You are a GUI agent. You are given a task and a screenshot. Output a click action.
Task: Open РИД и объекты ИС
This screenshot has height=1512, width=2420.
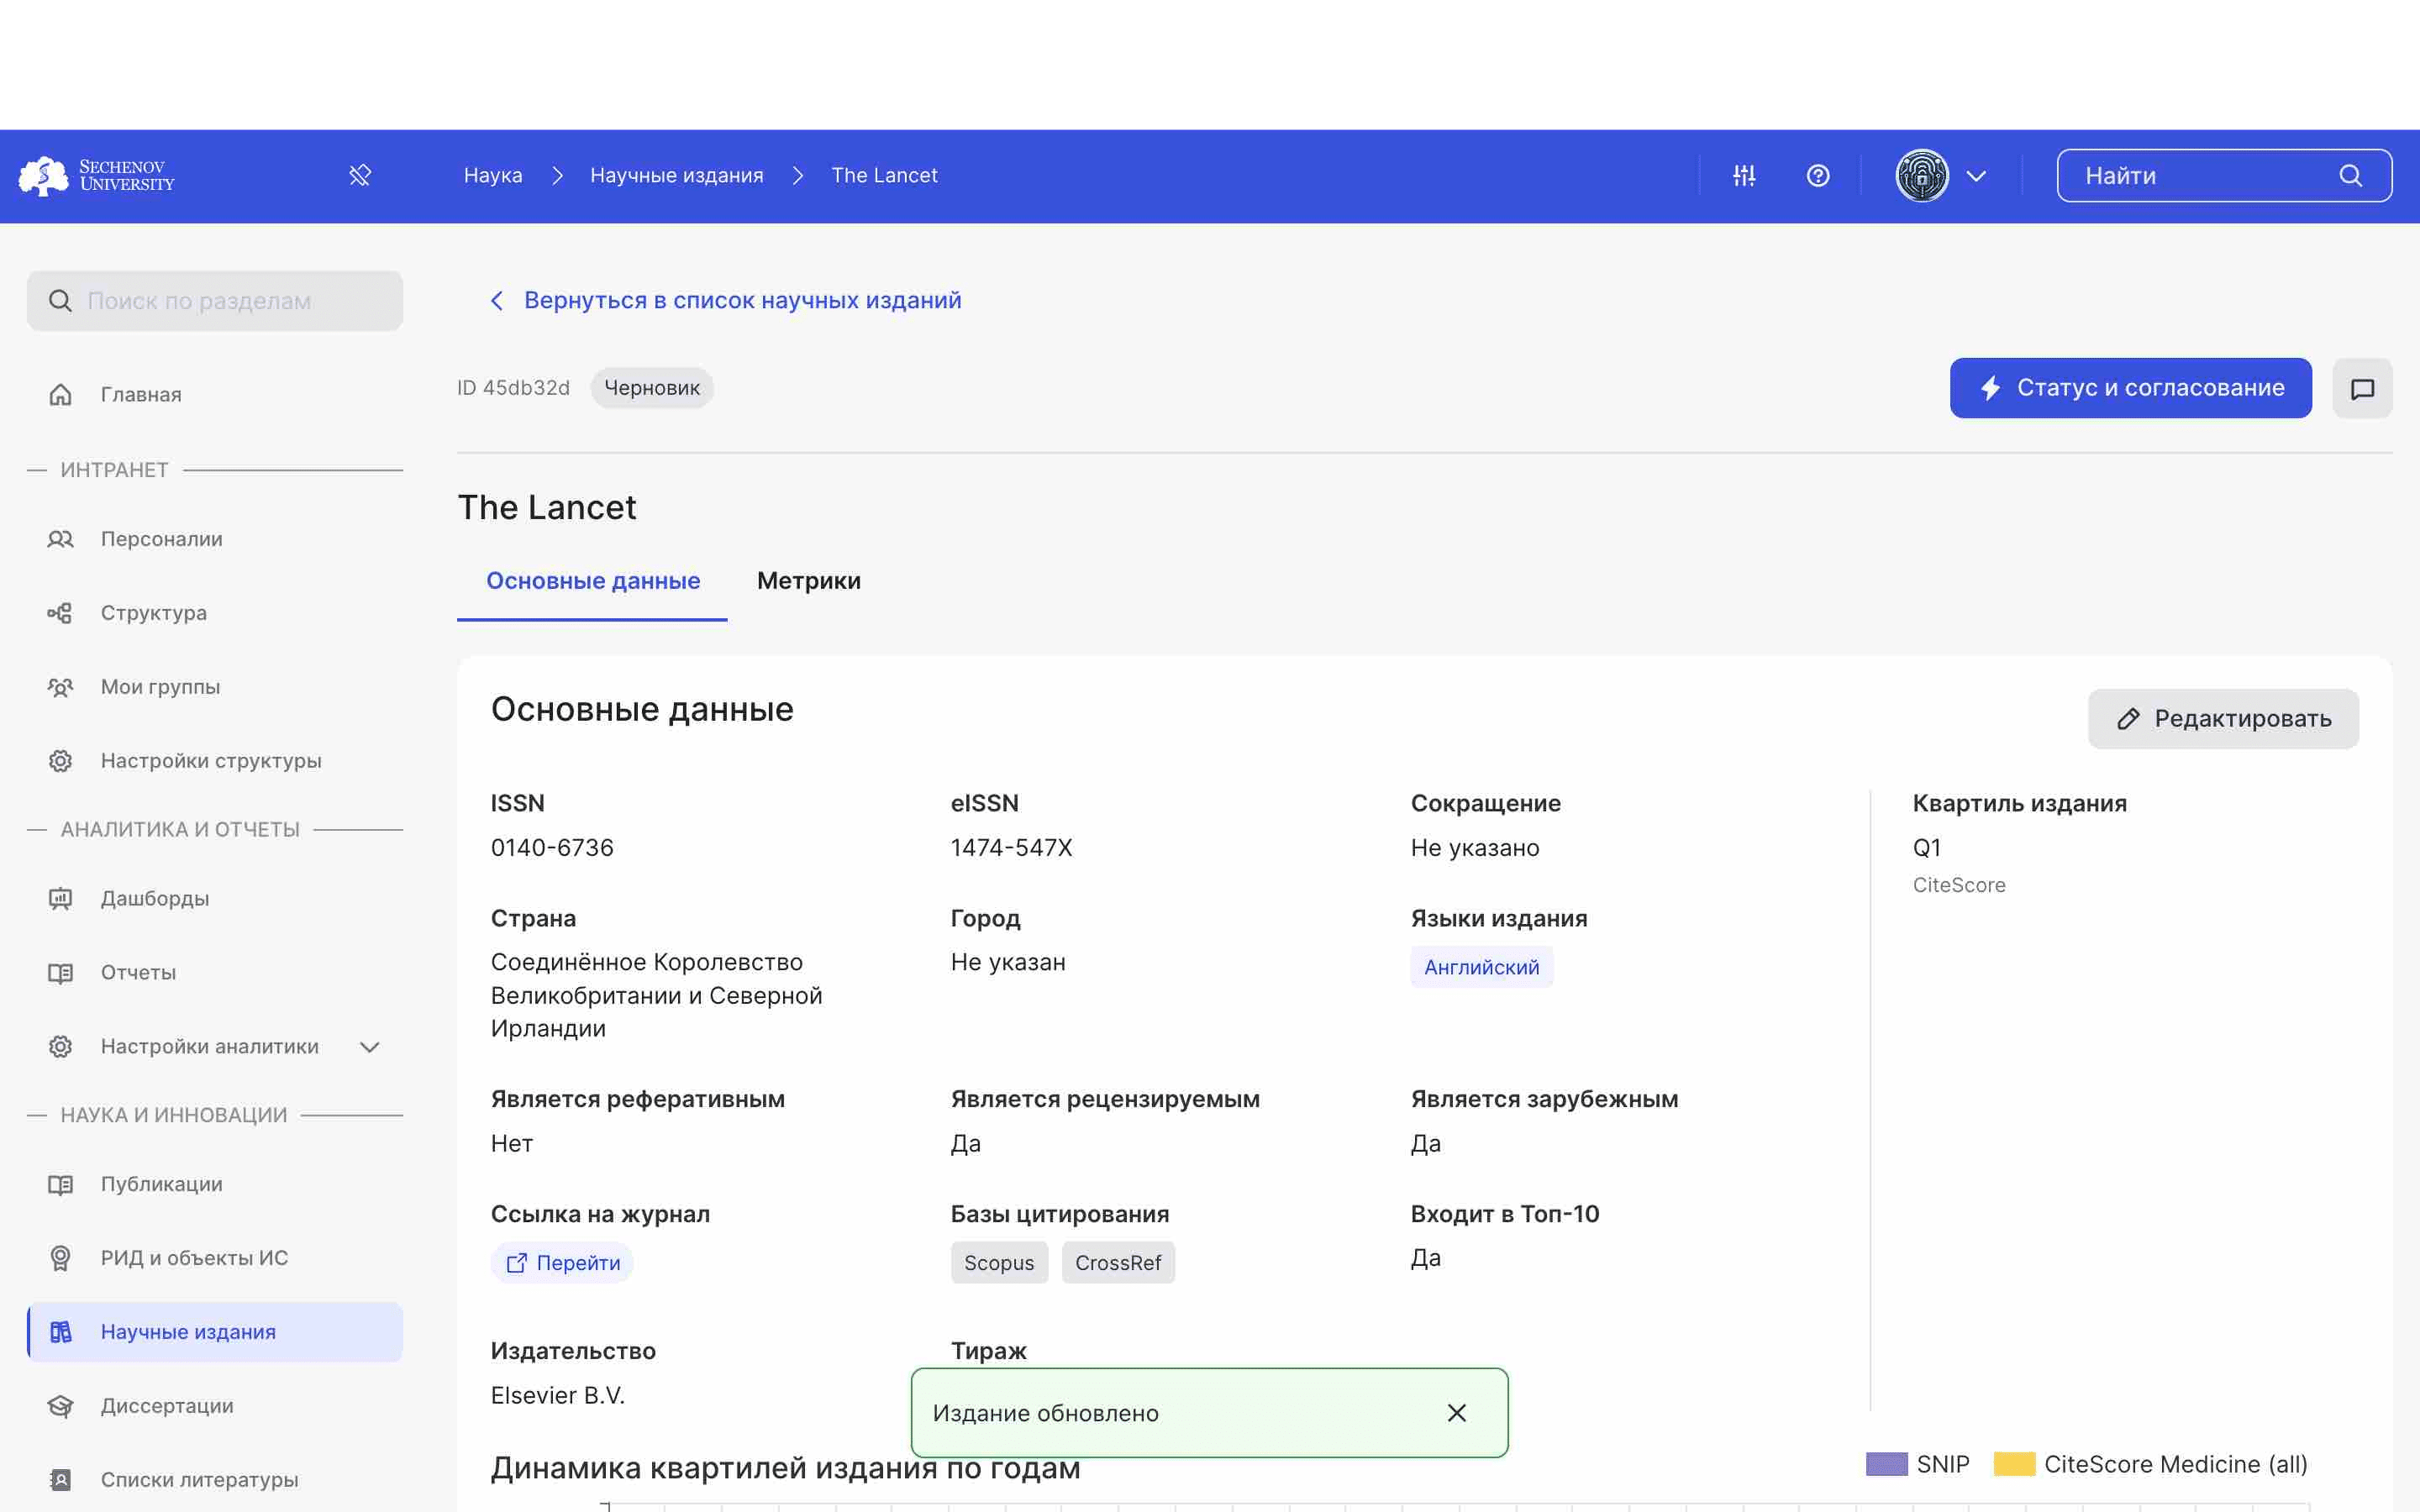coord(215,1258)
